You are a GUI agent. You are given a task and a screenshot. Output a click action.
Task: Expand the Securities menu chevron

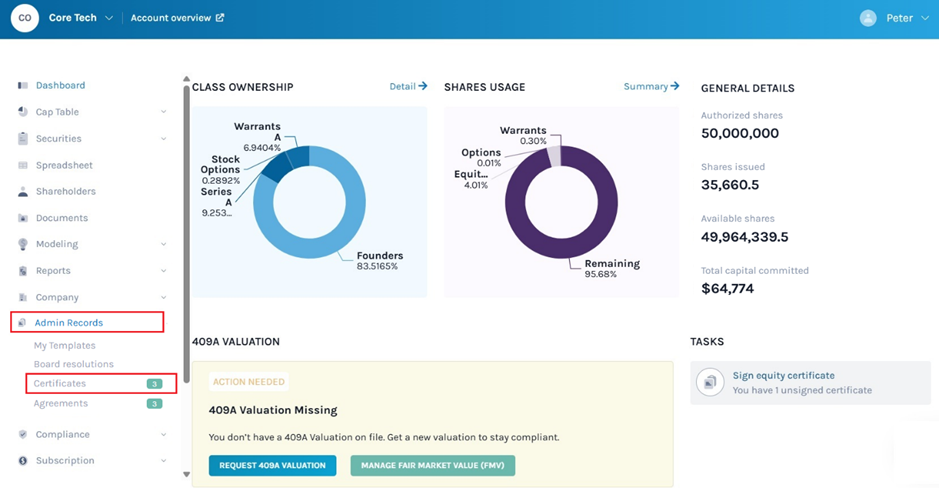(x=163, y=139)
